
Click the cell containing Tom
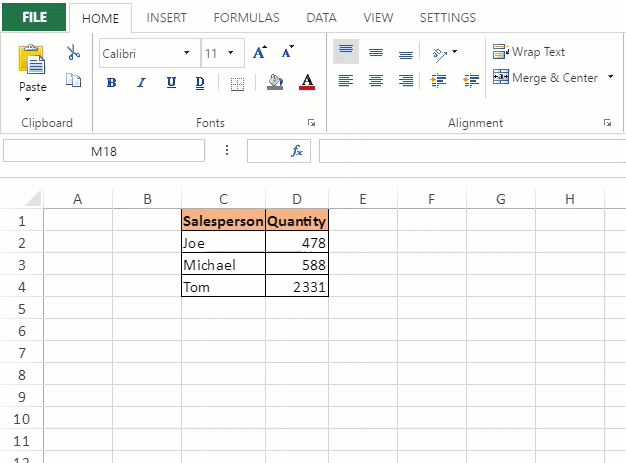click(223, 286)
